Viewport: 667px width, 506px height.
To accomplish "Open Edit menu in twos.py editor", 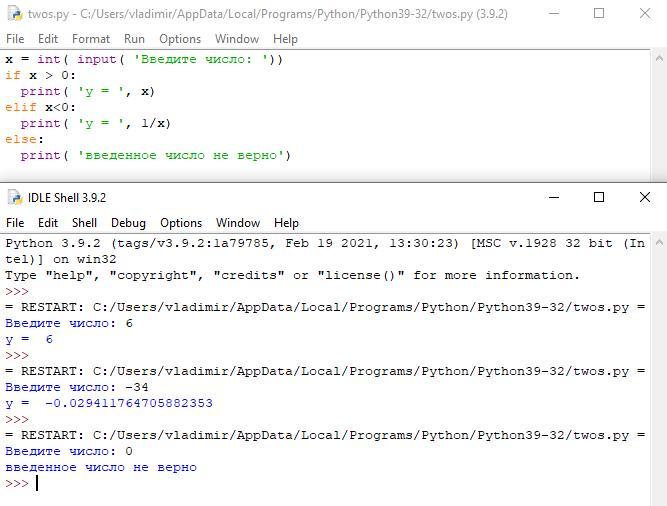I will [48, 39].
